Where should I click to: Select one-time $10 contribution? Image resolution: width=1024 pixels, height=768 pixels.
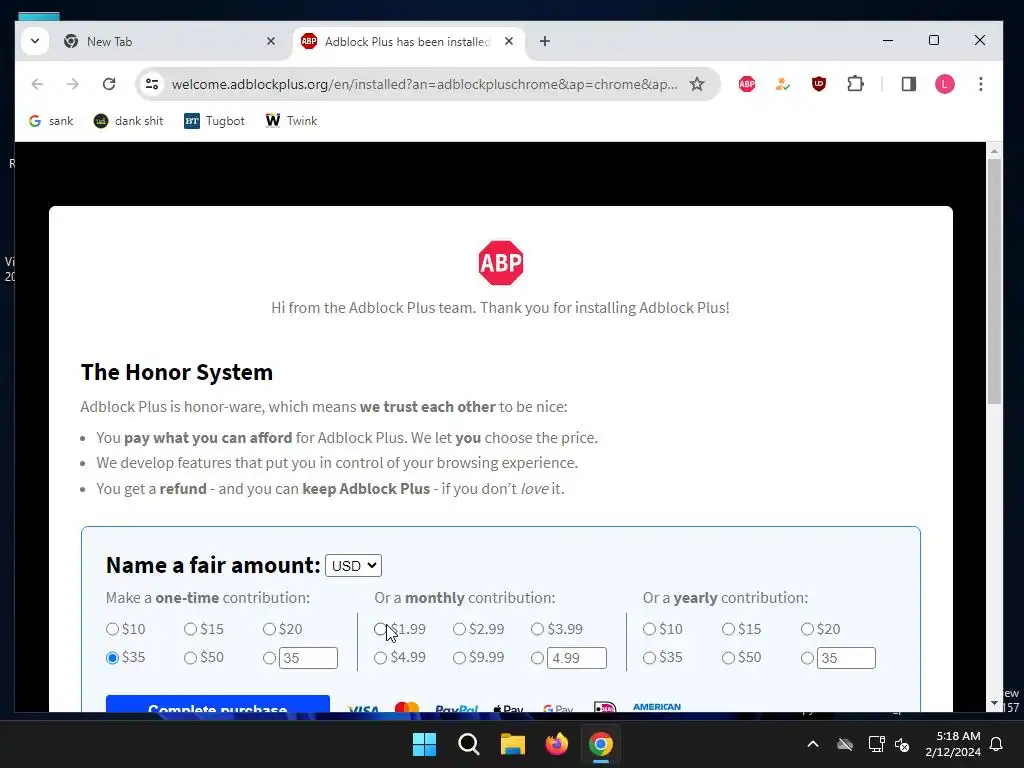pyautogui.click(x=112, y=629)
